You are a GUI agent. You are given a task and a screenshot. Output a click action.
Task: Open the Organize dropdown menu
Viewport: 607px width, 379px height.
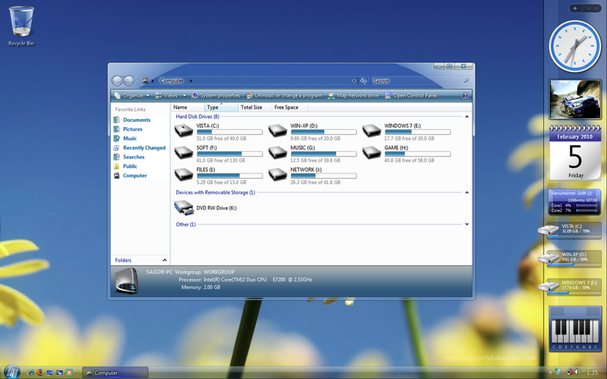coord(132,96)
